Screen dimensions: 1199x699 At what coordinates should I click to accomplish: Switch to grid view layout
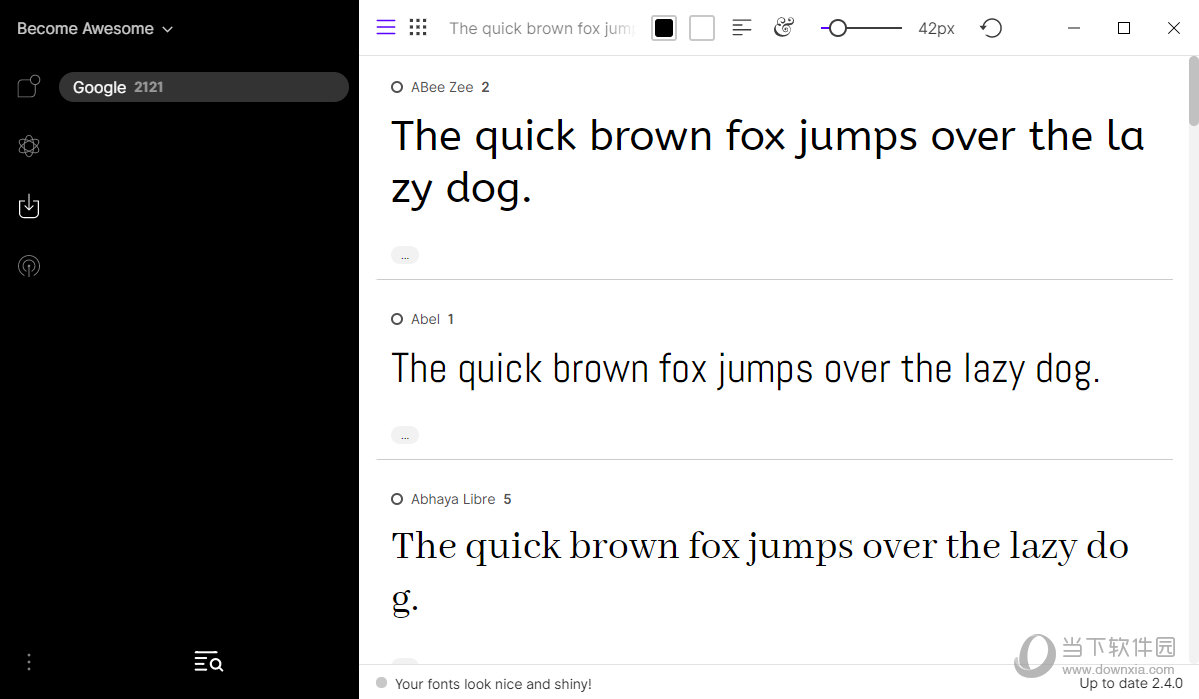(x=418, y=28)
